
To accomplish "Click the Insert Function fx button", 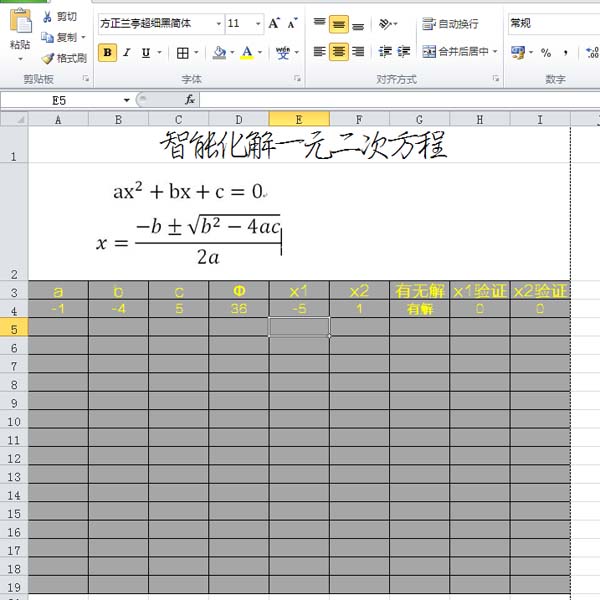I will (190, 100).
